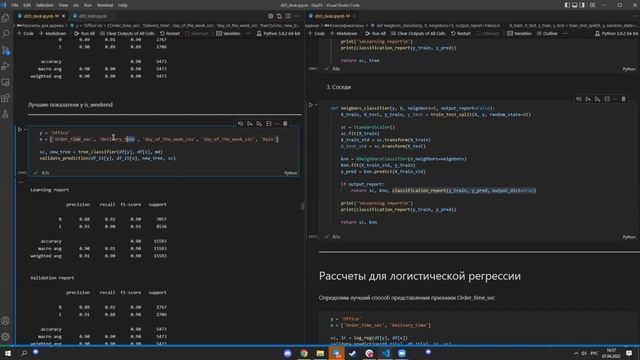Run the left notebook cell with y = 'Office'
Viewport: 640px width, 360px height.
click(x=19, y=129)
